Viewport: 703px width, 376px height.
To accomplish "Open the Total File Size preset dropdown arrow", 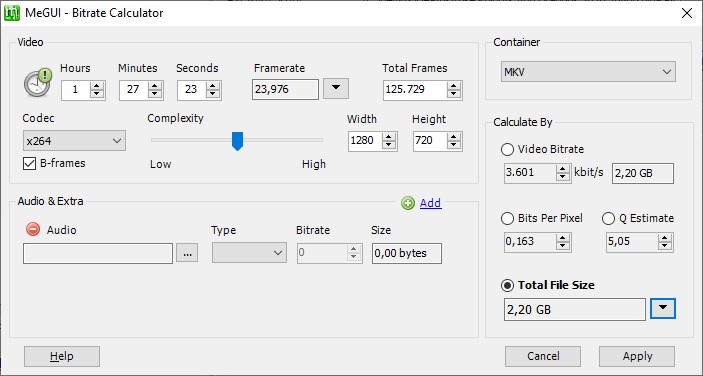I will click(663, 308).
